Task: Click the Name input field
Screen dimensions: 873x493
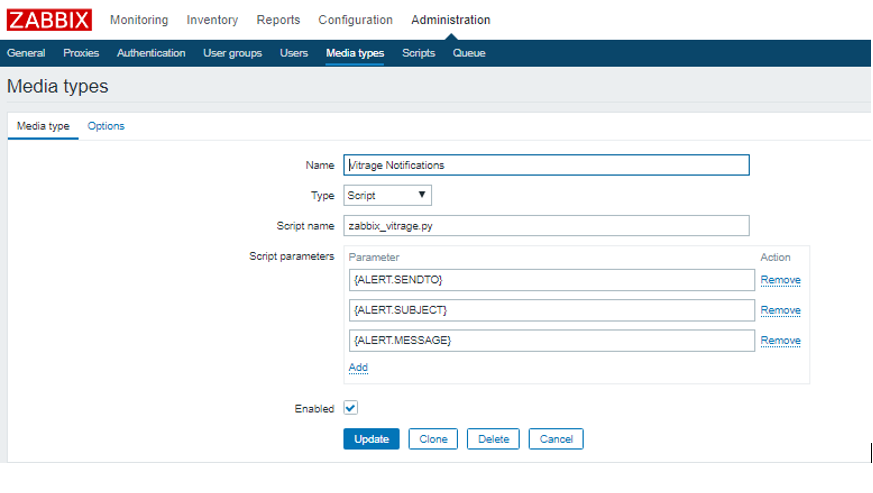Action: tap(546, 165)
